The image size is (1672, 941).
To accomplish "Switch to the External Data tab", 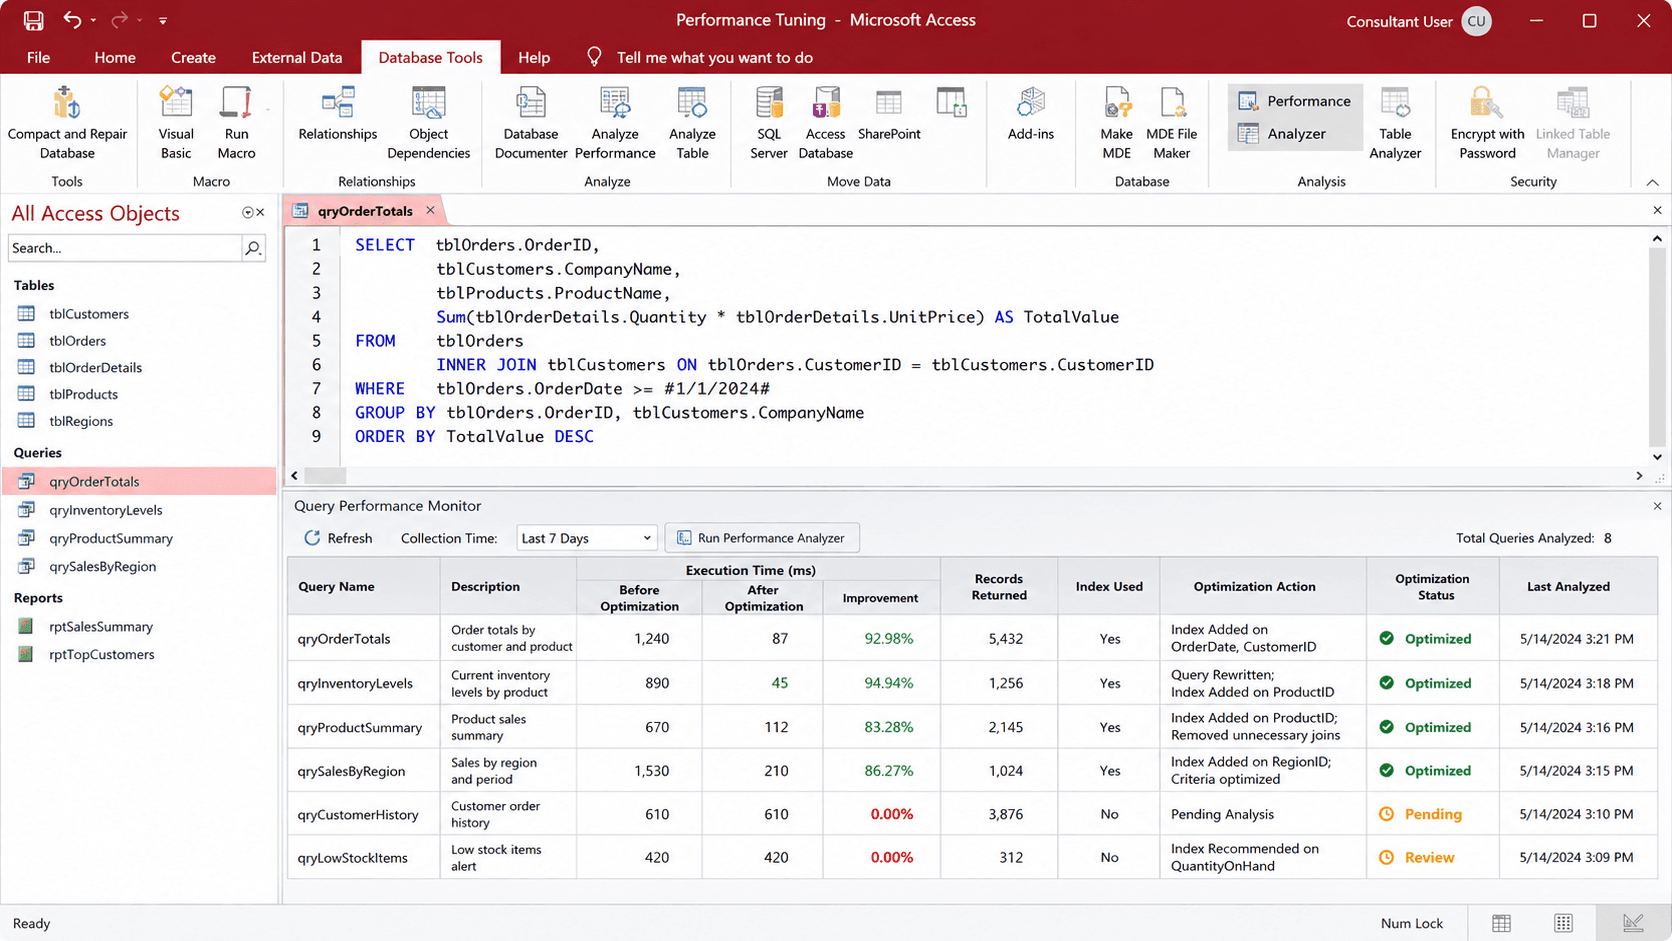I will [x=297, y=58].
